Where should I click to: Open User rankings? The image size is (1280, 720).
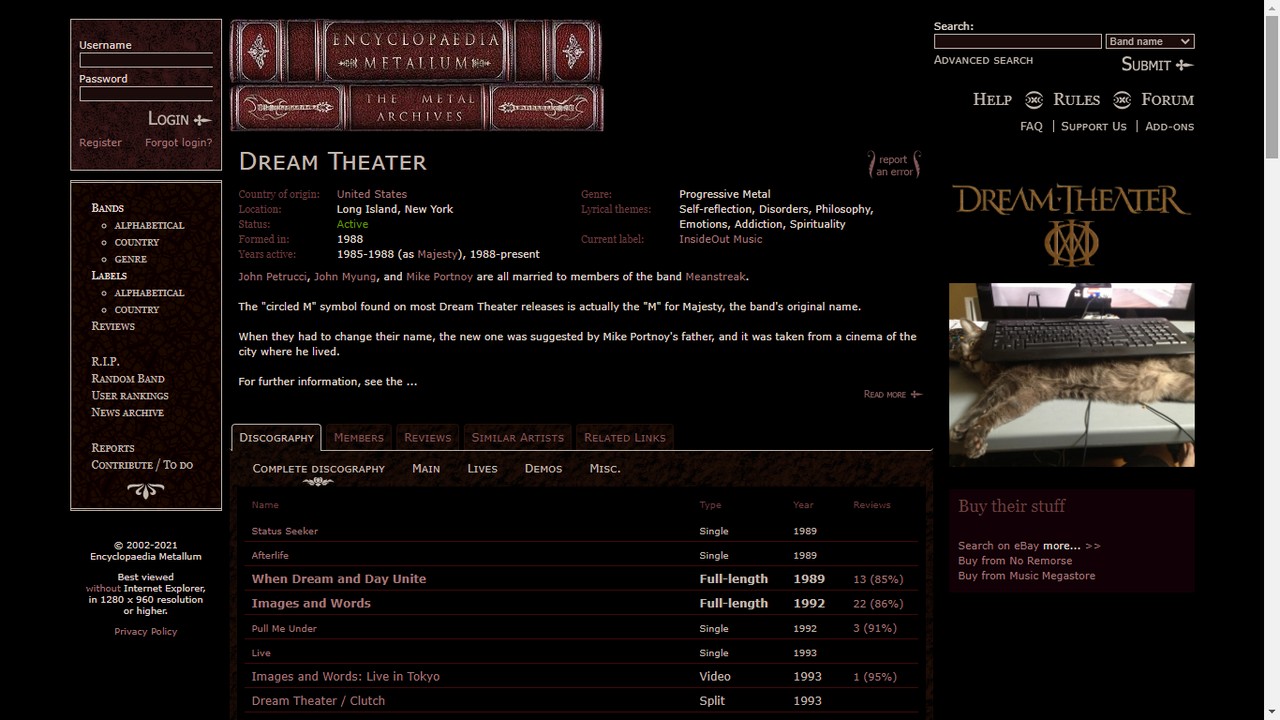coord(130,395)
